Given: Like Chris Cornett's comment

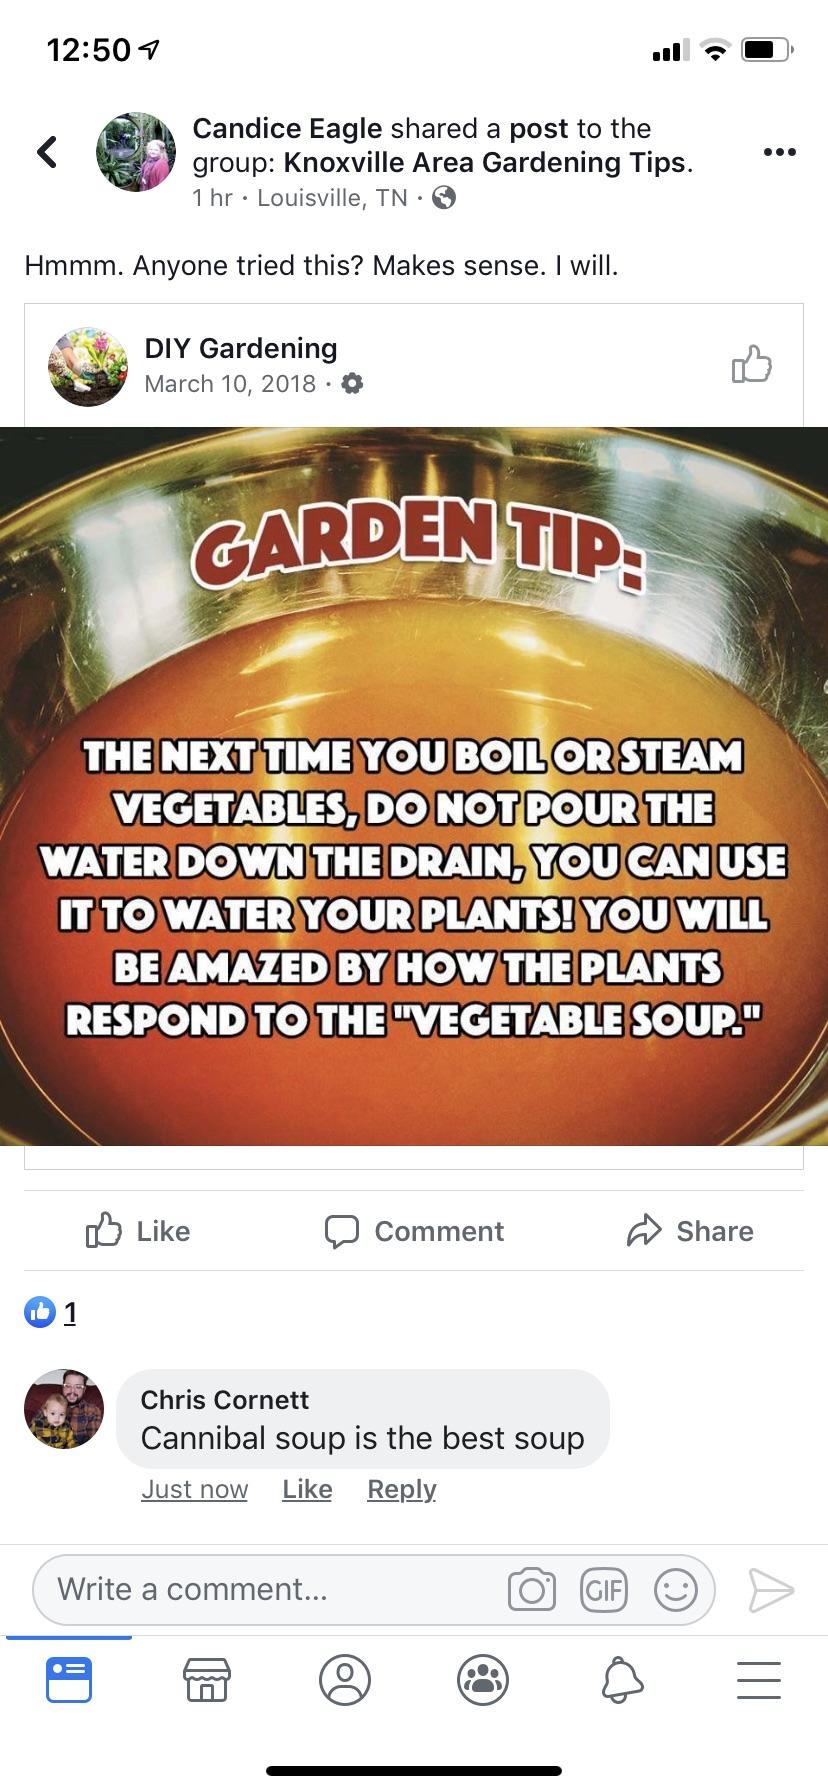Looking at the screenshot, I should click(x=307, y=1489).
